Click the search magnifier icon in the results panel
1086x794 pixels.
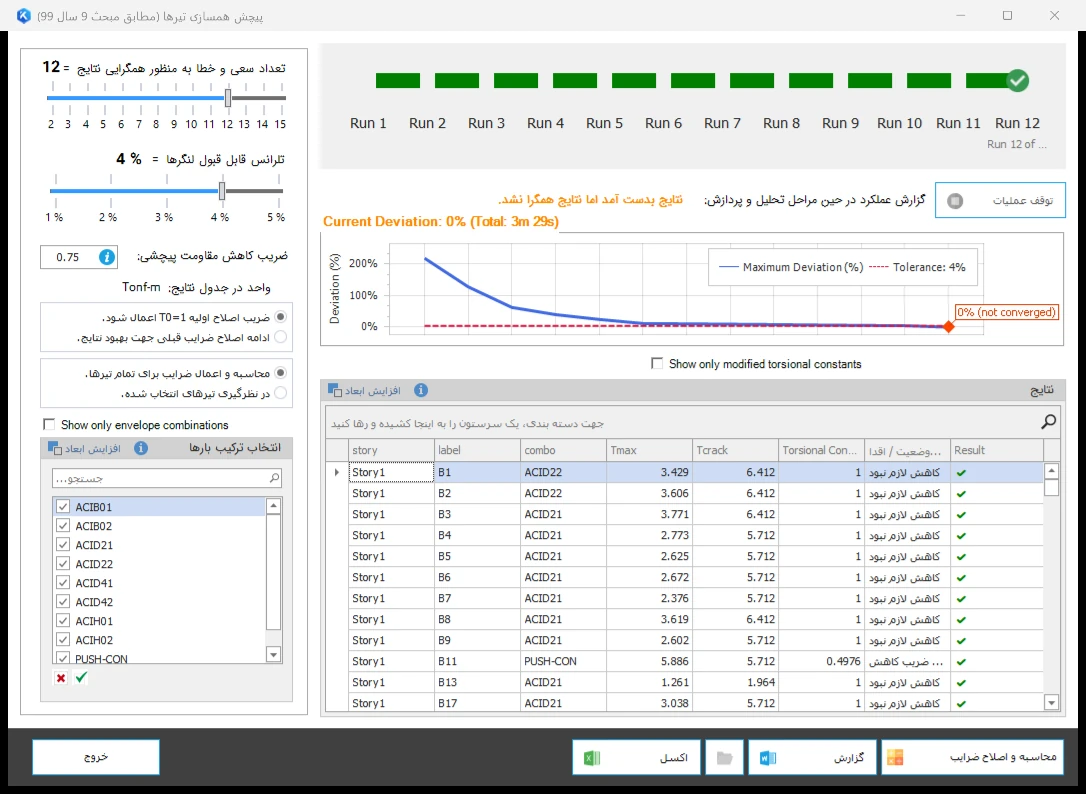click(1049, 421)
